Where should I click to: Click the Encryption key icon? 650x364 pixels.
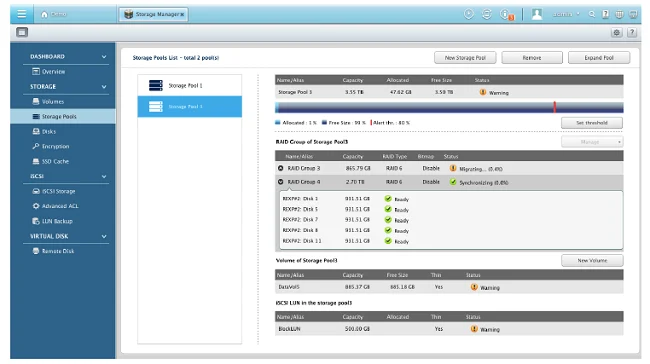pos(36,146)
